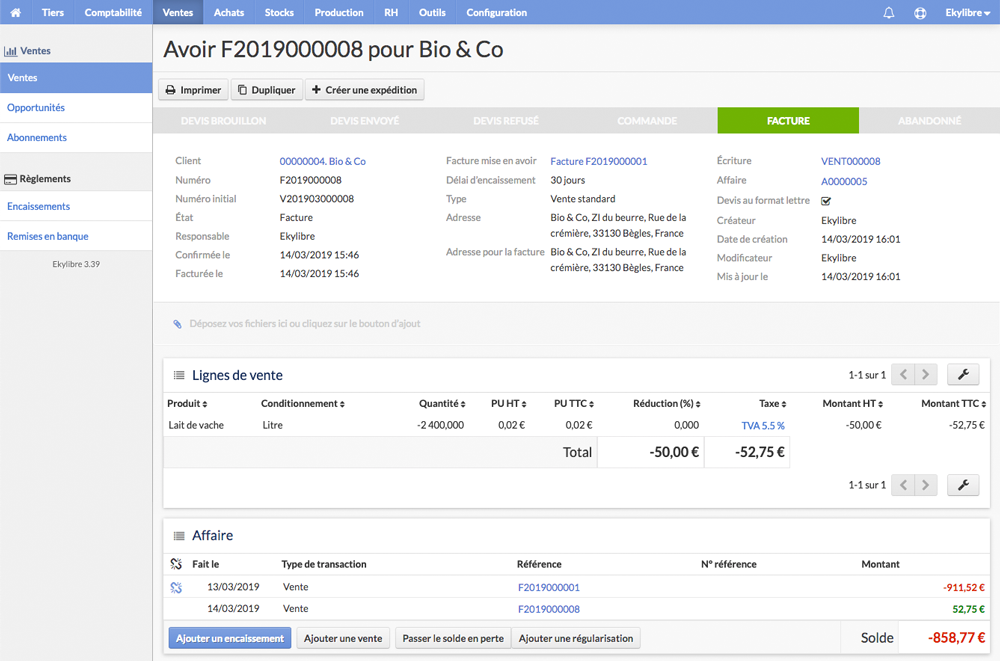Open Remises en banque in sidebar

[48, 236]
